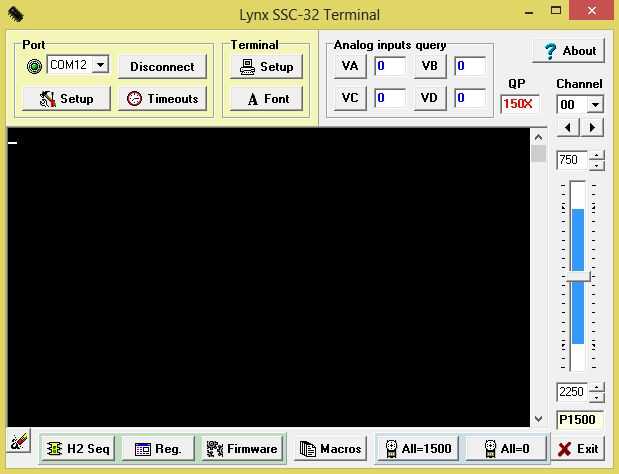Maximize the Lynx SSC-32 Terminal window
This screenshot has height=474, width=619.
[556, 11]
